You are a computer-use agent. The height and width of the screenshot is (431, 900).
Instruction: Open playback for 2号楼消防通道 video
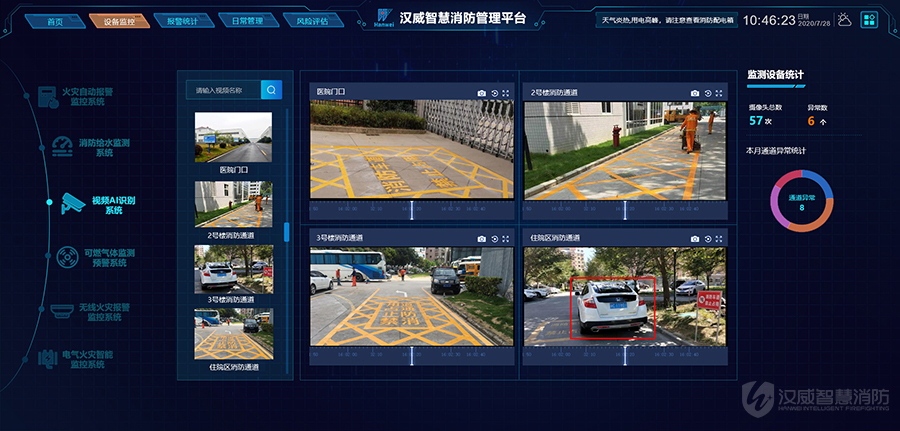click(x=708, y=93)
